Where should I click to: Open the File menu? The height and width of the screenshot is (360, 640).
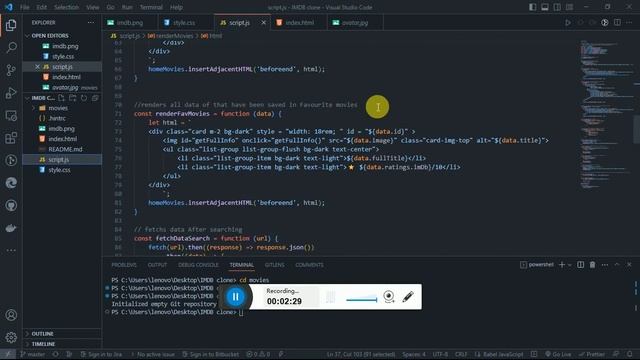click(x=24, y=7)
